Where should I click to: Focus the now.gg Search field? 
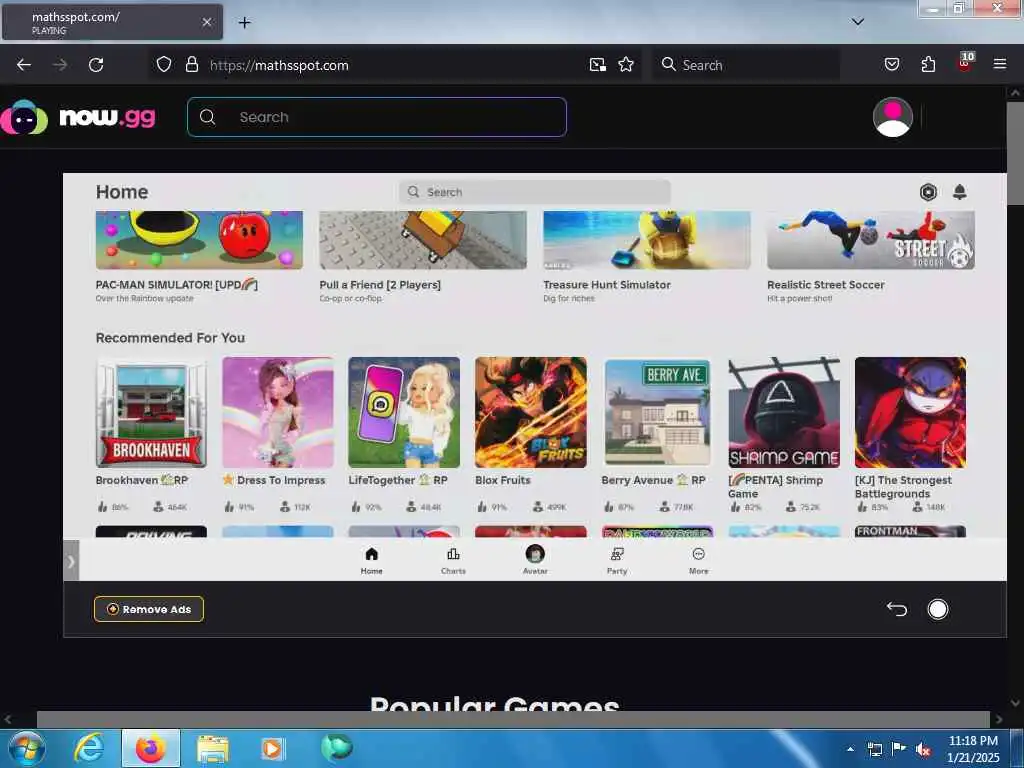pos(377,117)
